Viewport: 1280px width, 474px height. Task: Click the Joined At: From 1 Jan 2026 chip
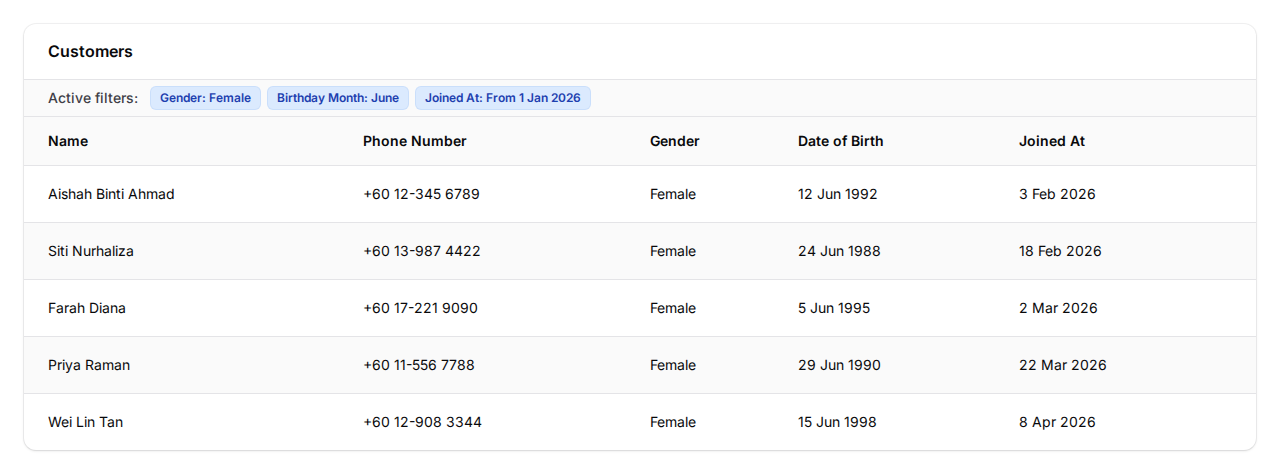click(503, 98)
